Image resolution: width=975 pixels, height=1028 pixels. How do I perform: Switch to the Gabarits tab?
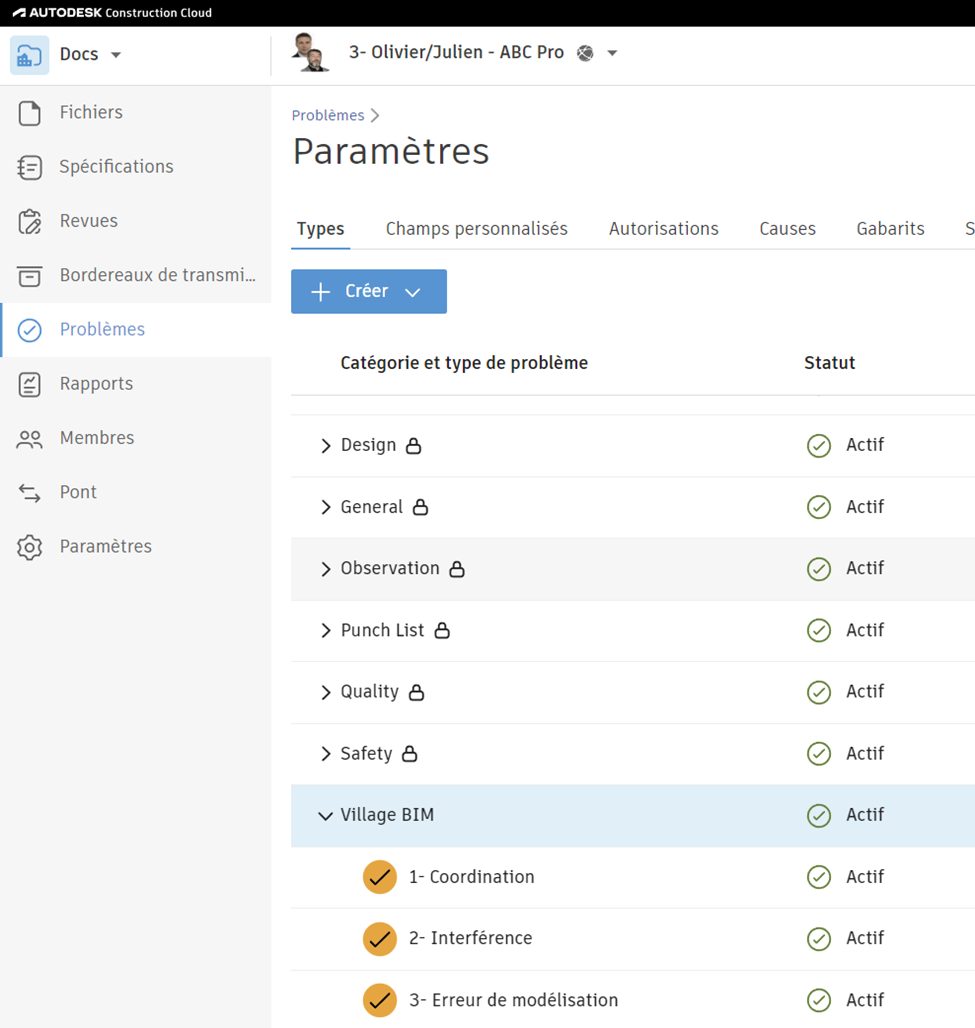click(x=890, y=229)
